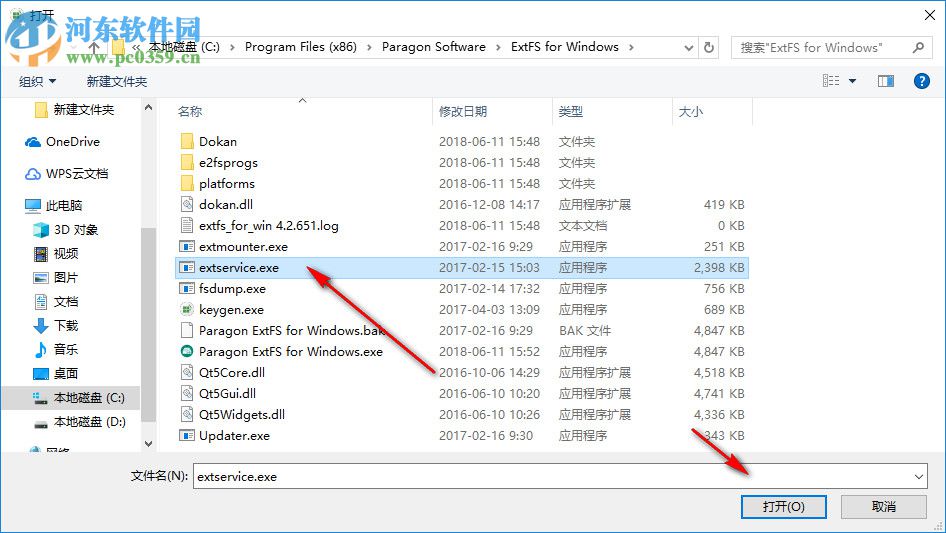946x533 pixels.
Task: Click the platforms folder icon
Action: tap(187, 184)
